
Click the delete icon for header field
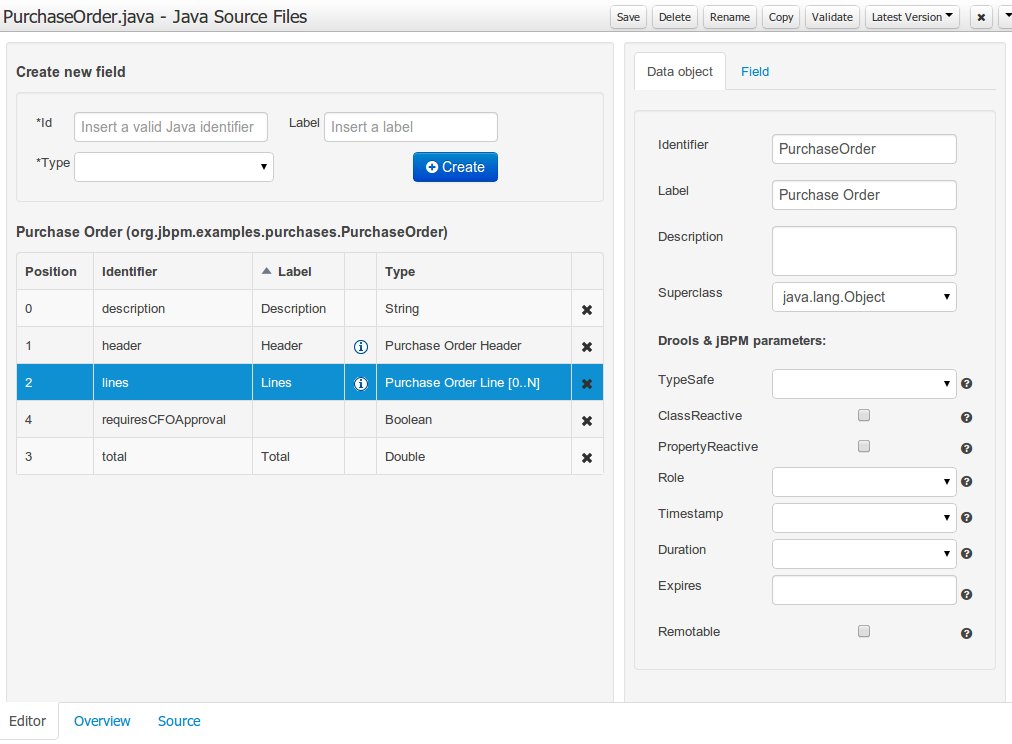pyautogui.click(x=587, y=347)
